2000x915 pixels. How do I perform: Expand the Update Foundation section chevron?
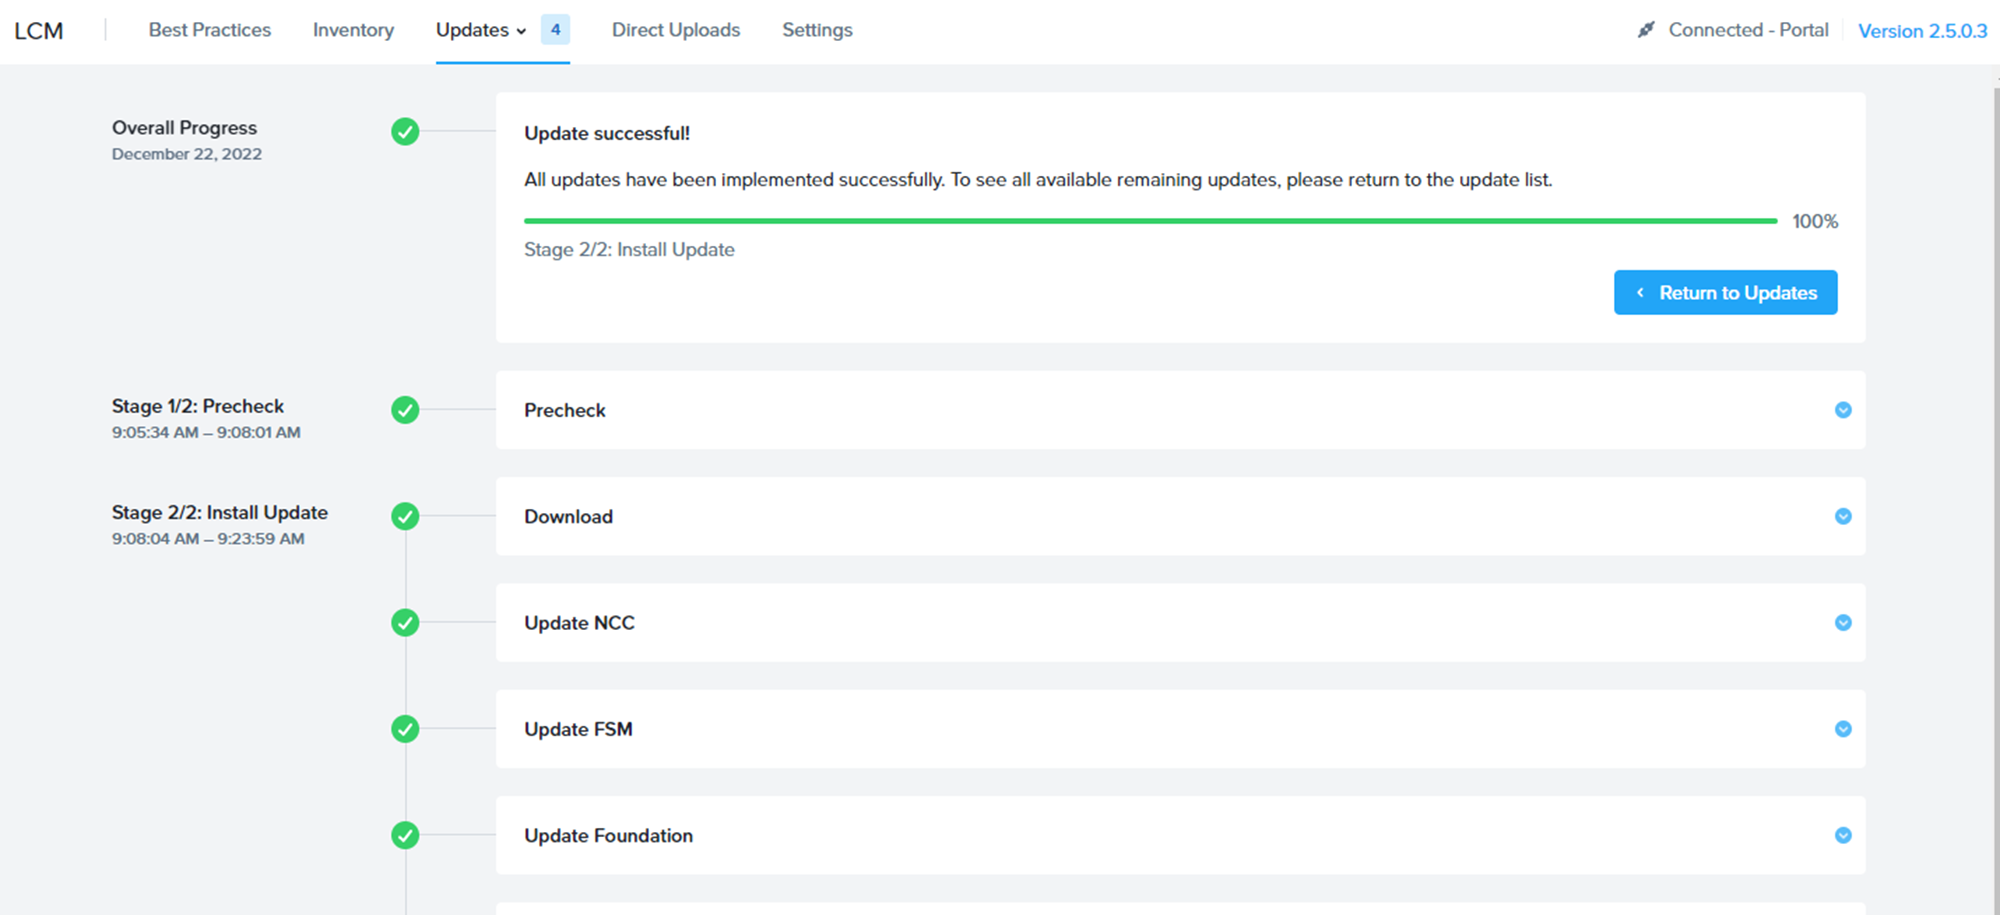tap(1843, 835)
